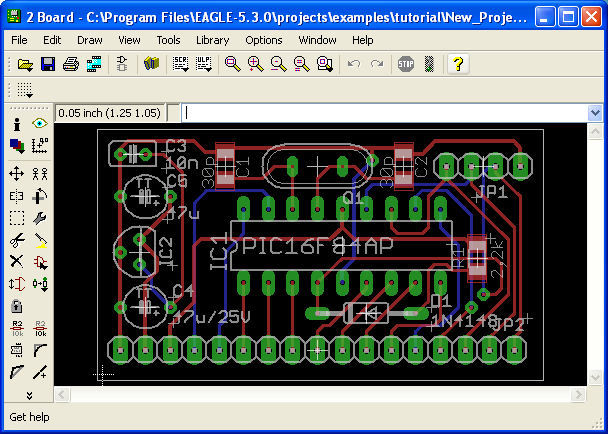This screenshot has width=608, height=434.
Task: Select the Add part tool
Action: 40,263
